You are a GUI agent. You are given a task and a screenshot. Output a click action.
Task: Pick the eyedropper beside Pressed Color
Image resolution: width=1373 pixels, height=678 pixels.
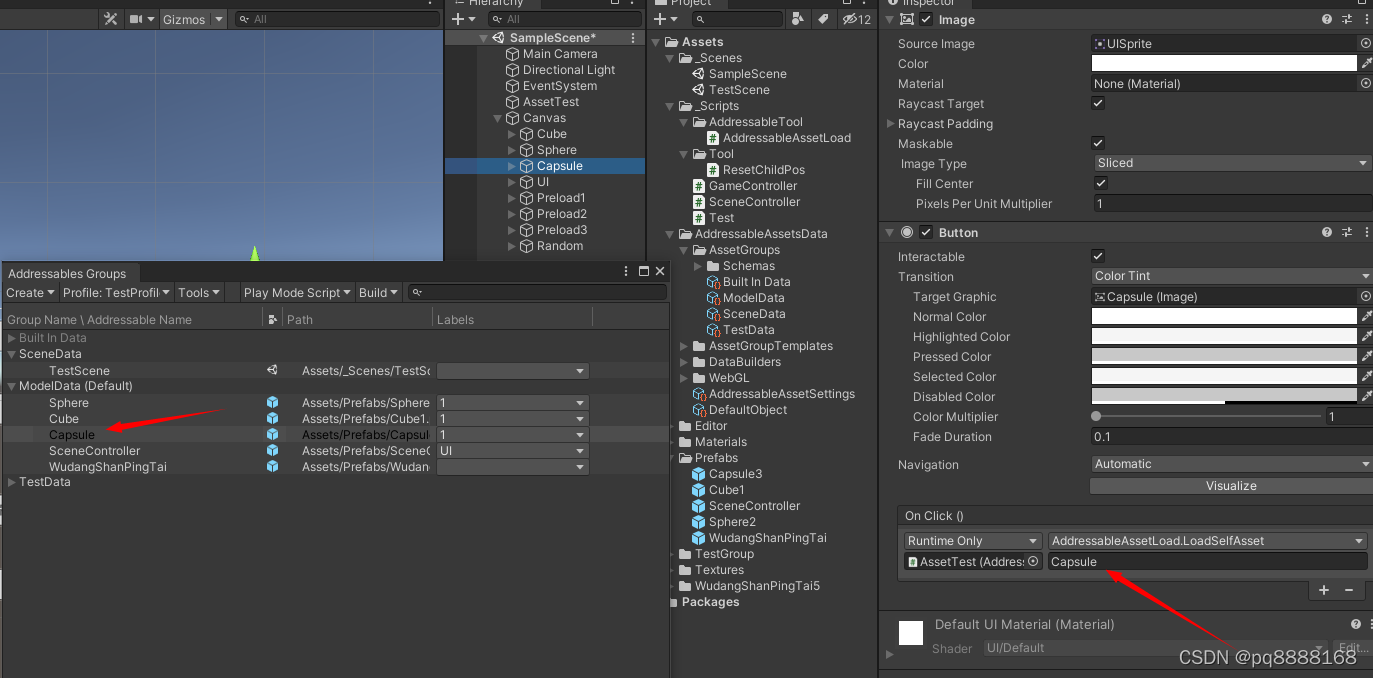1366,356
